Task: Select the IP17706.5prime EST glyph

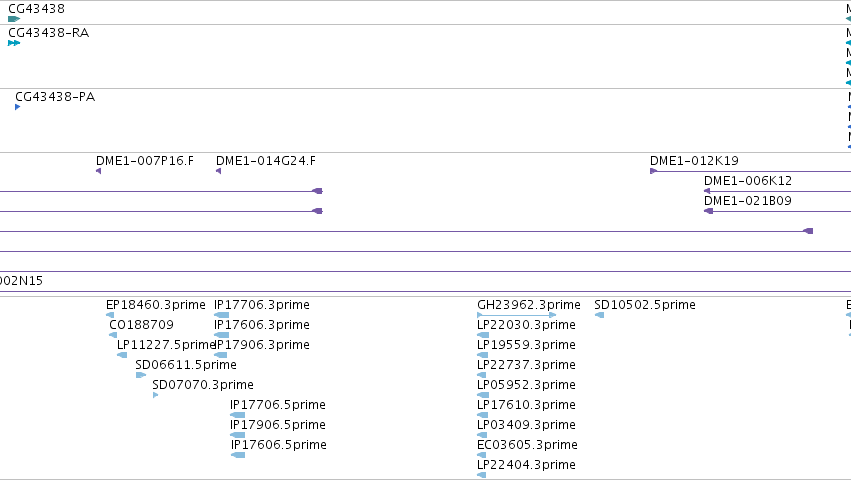Action: point(237,415)
